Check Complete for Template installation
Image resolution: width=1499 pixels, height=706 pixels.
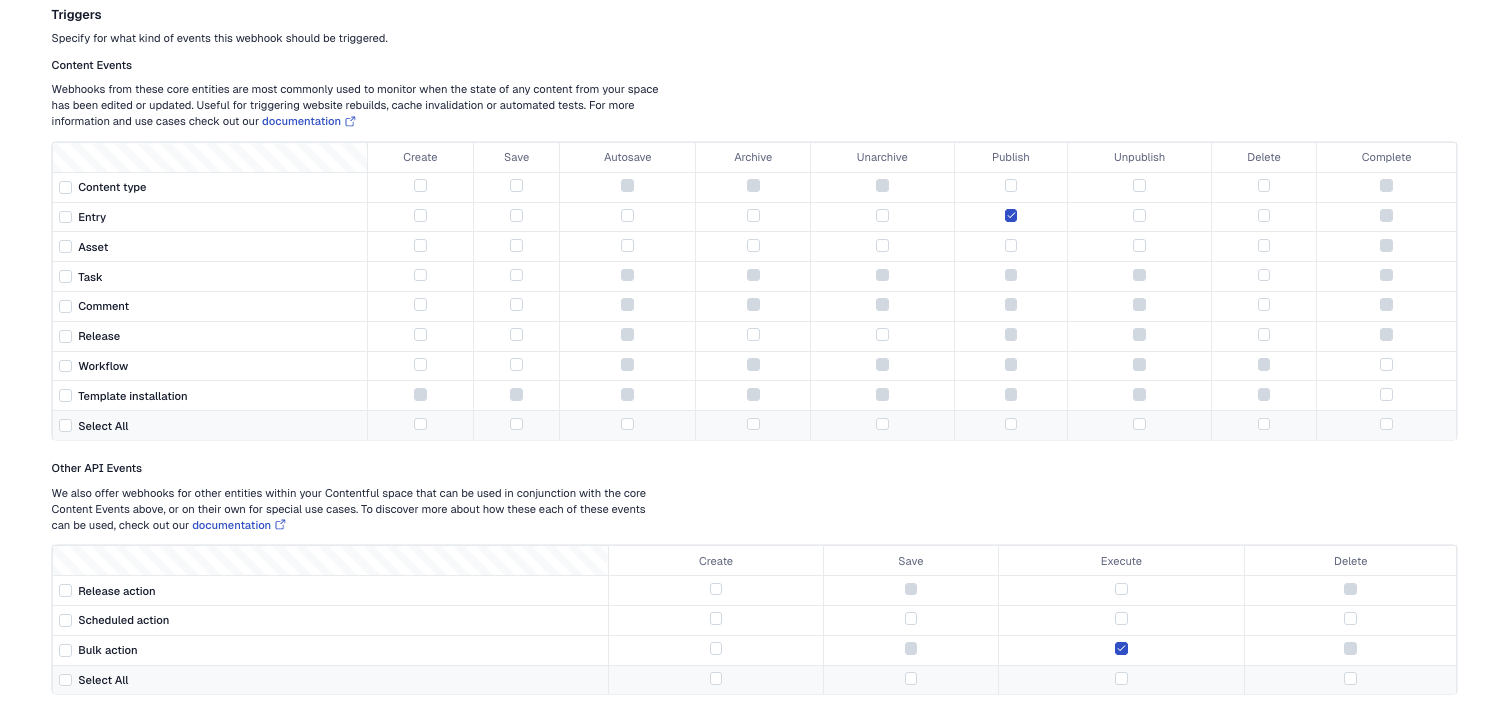[x=1386, y=395]
